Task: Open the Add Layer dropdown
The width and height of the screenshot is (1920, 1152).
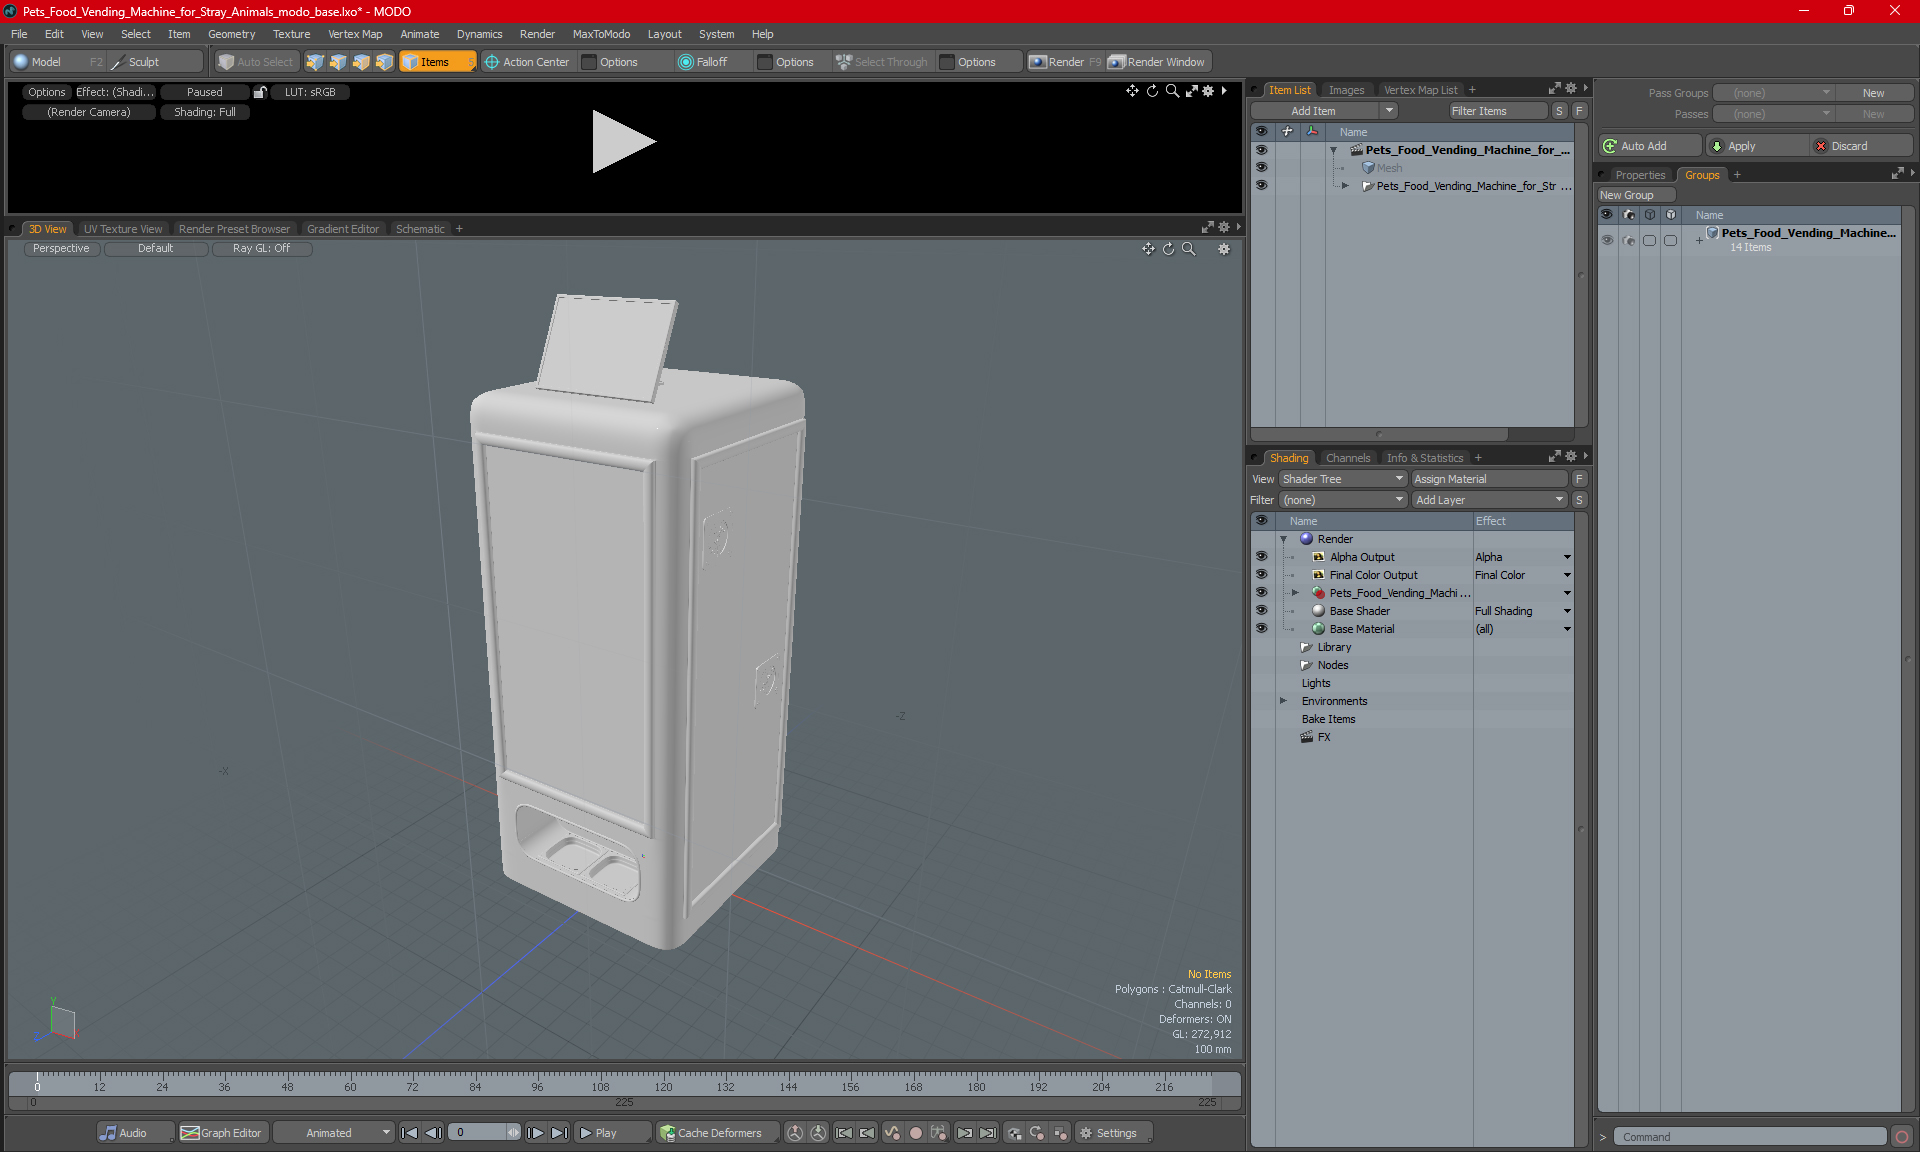Action: [1488, 500]
